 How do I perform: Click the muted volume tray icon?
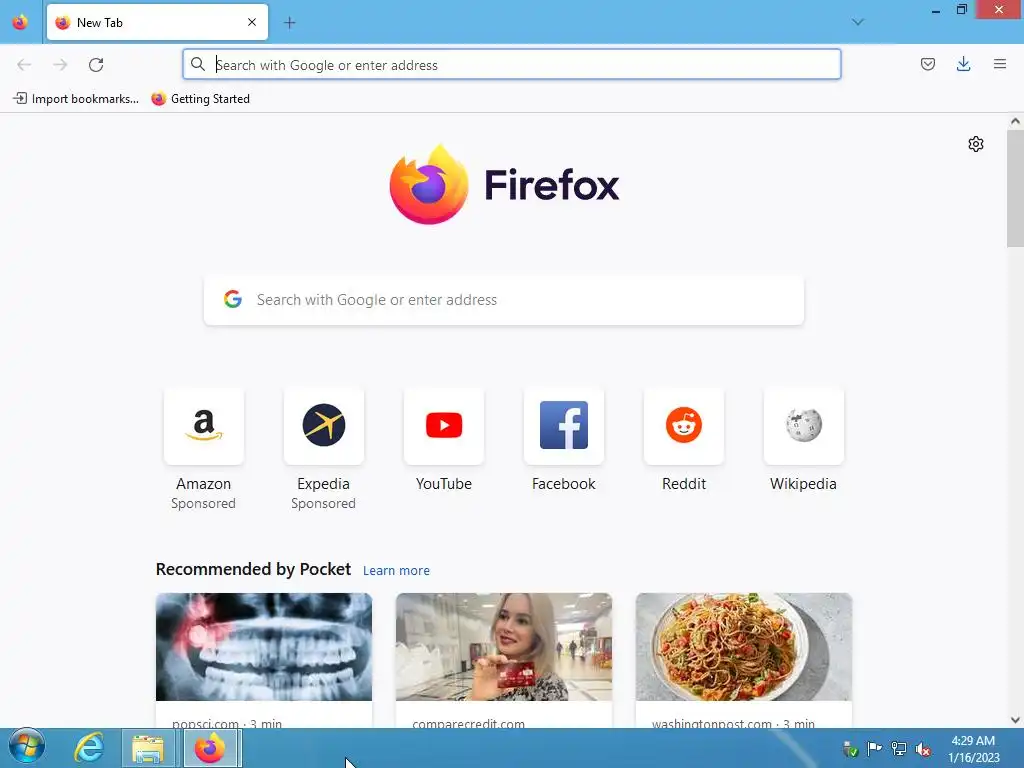coord(923,749)
